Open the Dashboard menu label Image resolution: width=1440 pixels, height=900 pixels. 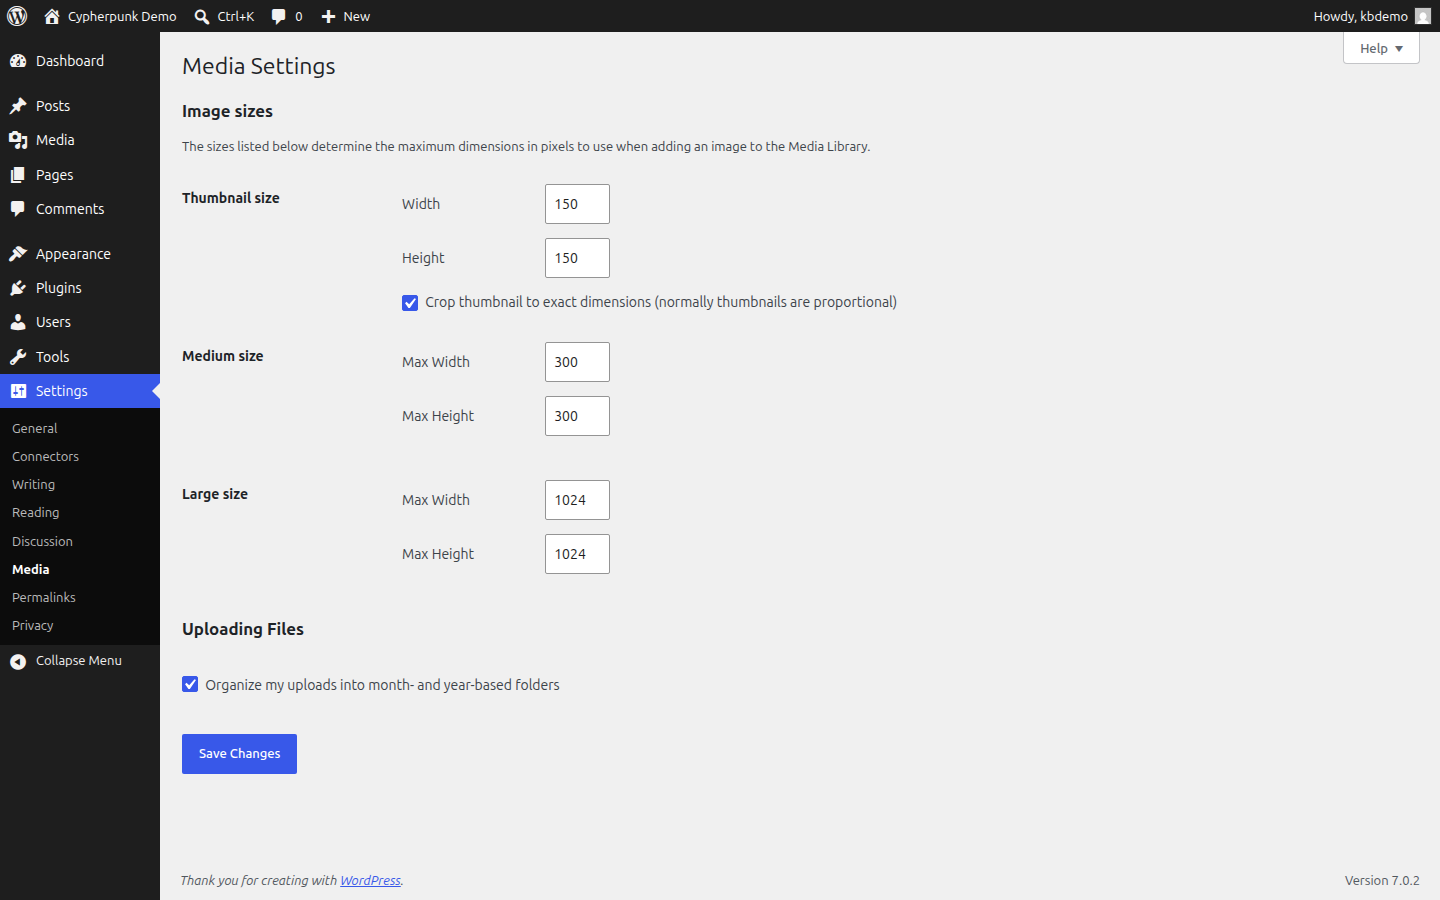tap(70, 61)
